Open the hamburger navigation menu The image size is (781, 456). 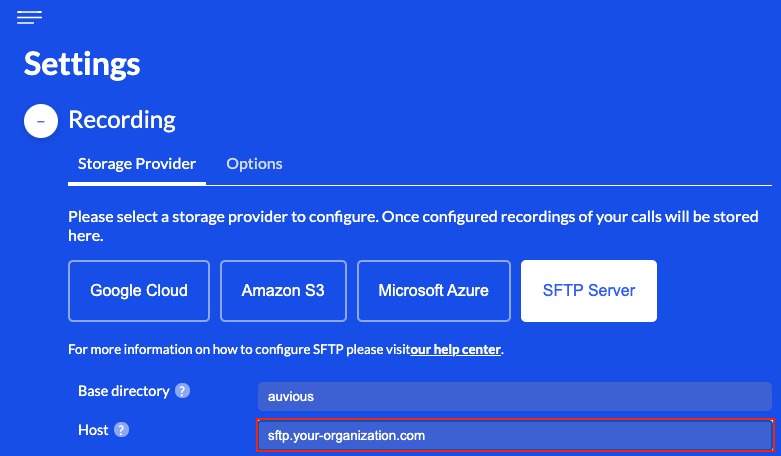point(29,17)
